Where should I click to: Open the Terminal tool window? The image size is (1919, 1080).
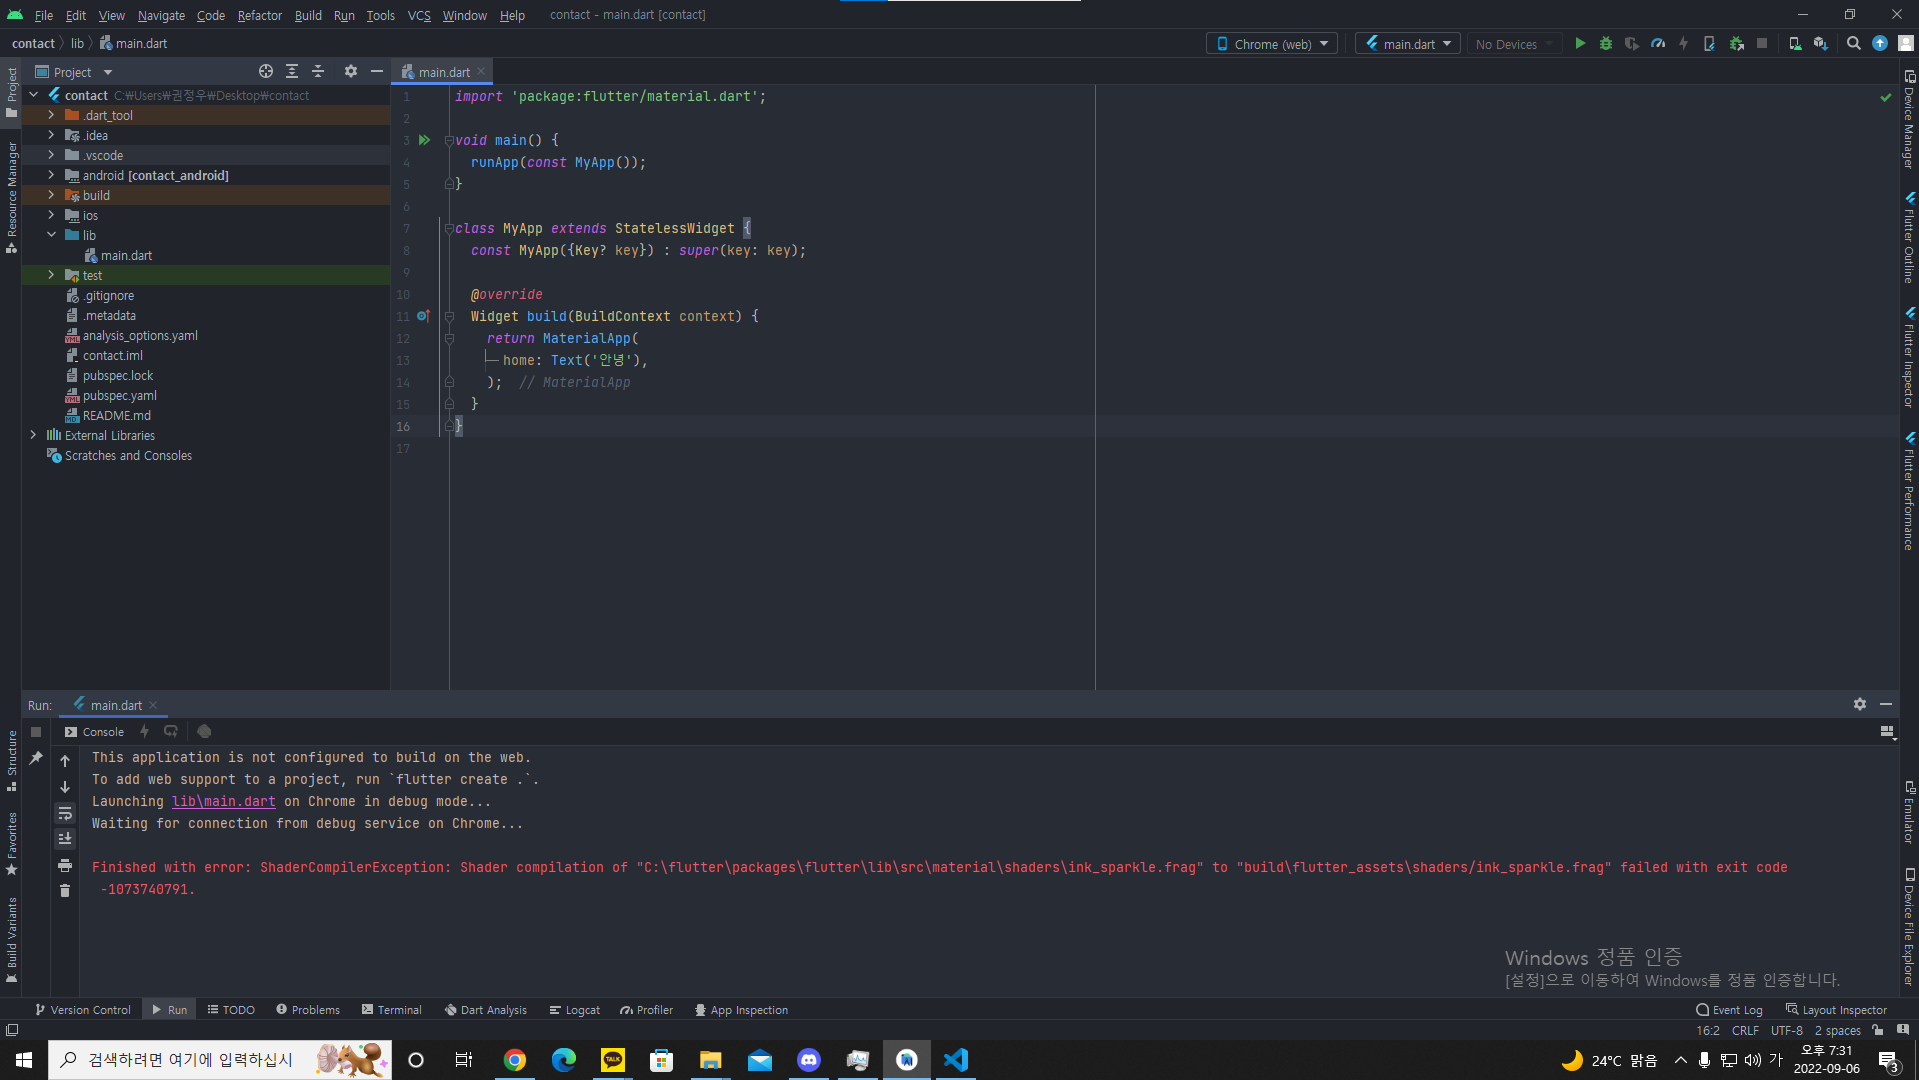click(392, 1010)
